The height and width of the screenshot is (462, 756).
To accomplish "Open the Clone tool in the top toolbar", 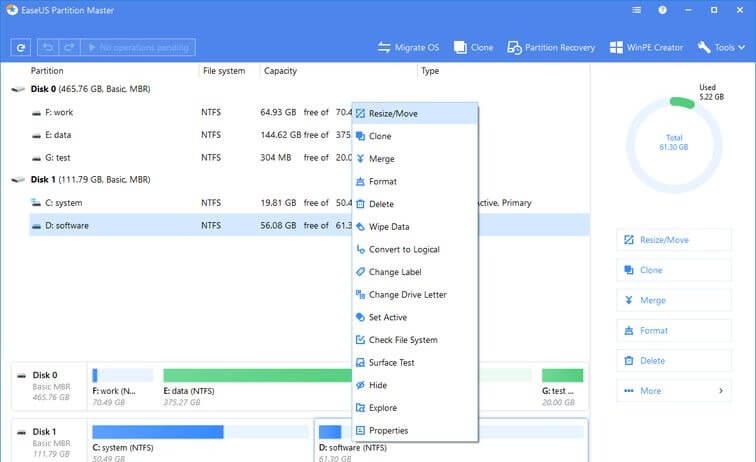I will (473, 47).
